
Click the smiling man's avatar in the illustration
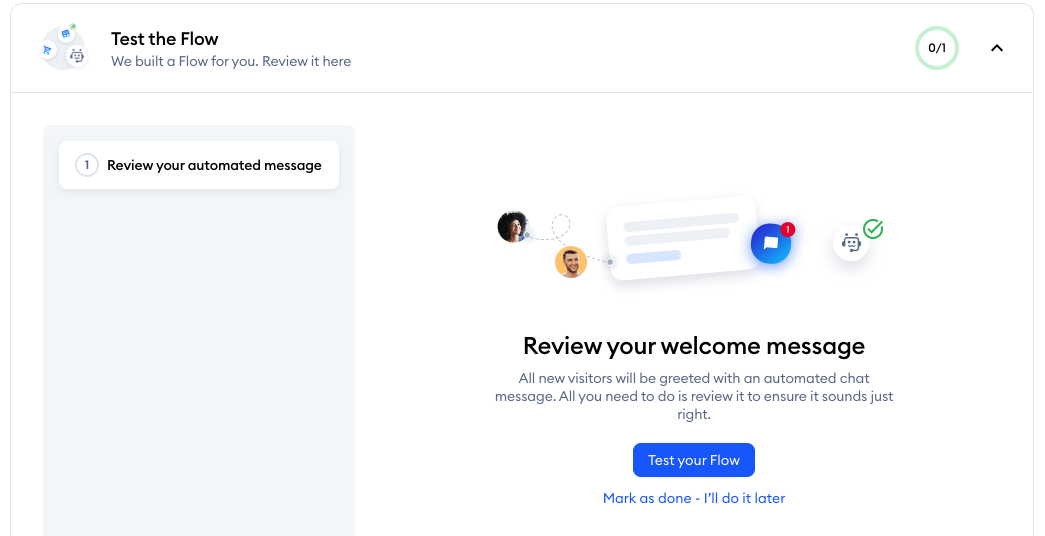[570, 262]
